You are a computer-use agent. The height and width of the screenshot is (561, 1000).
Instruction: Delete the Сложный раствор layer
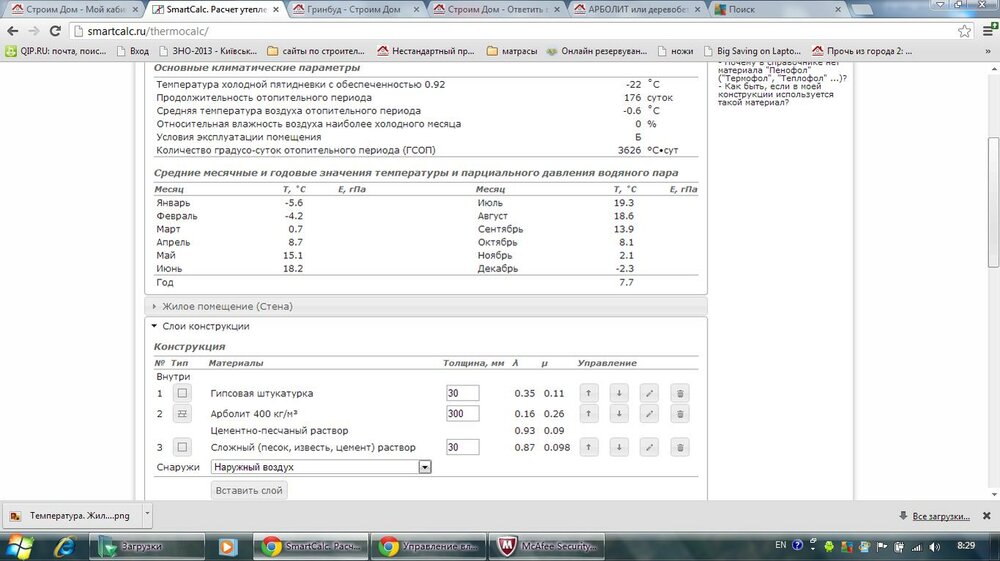point(680,447)
